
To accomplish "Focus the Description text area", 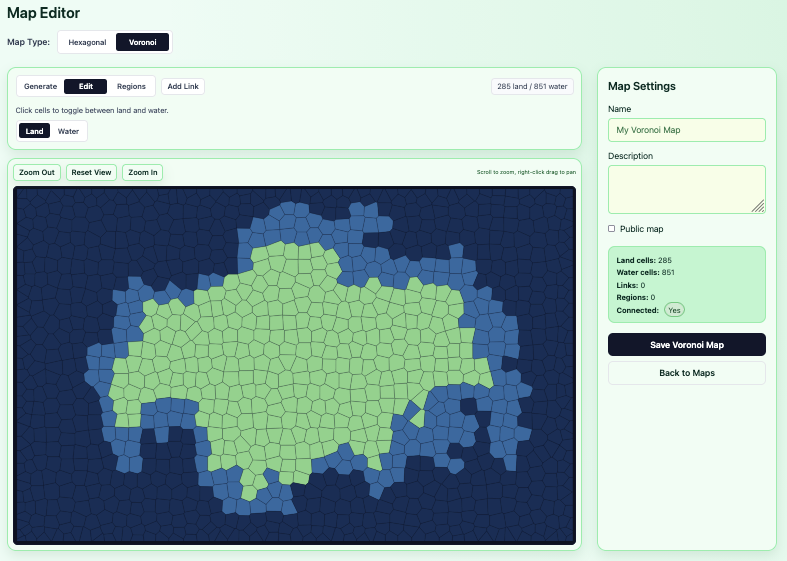I will [x=687, y=189].
